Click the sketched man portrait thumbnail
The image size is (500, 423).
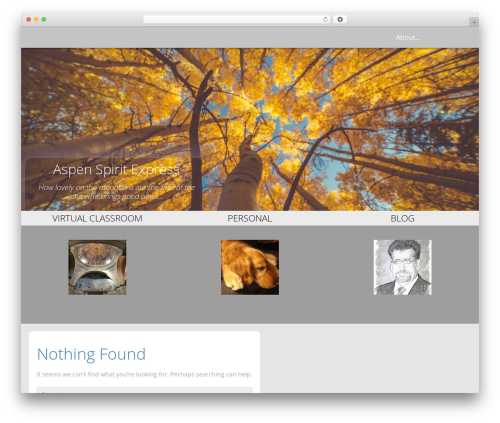click(403, 267)
